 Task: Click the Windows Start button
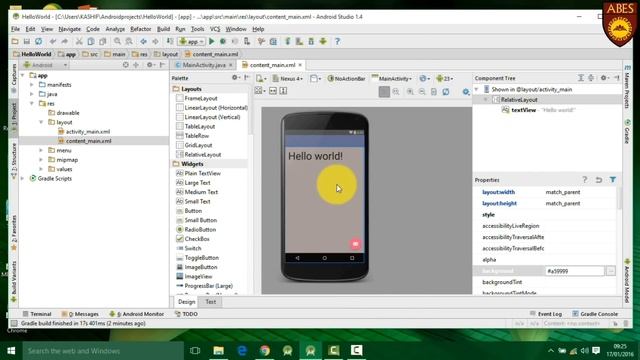coord(11,351)
